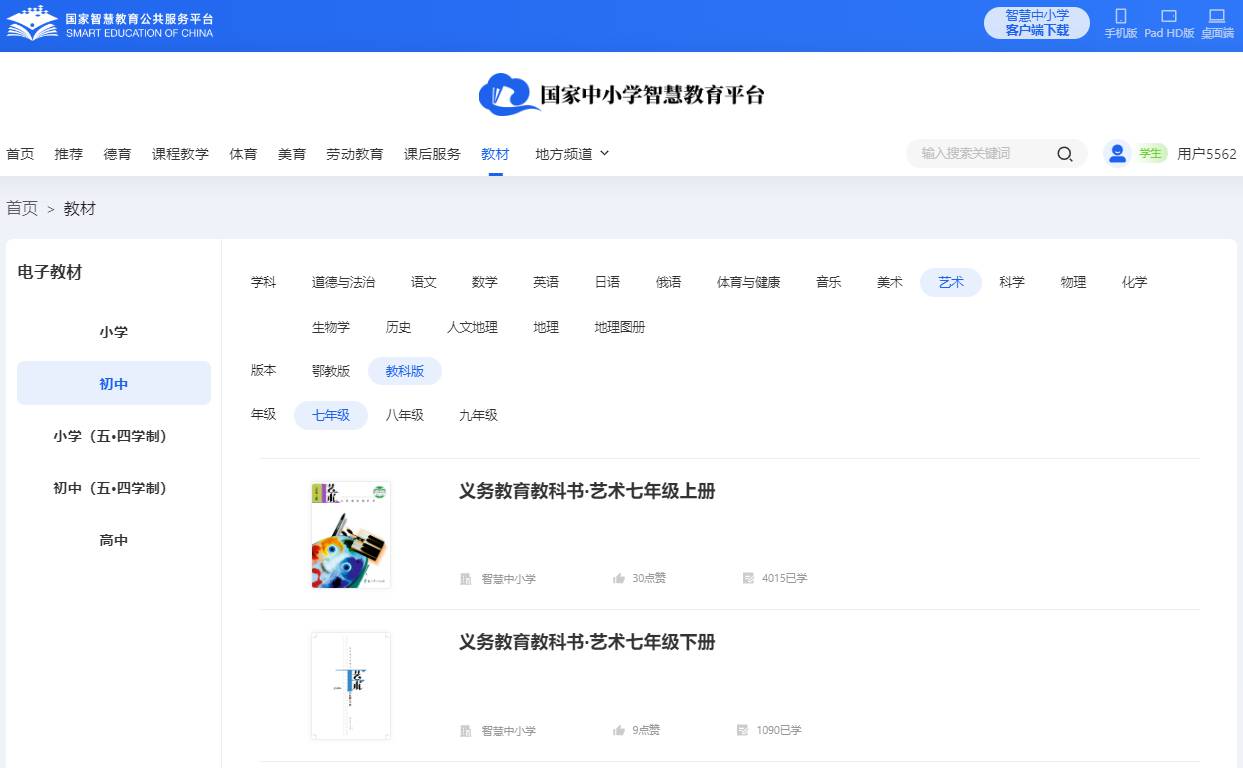Filter by subject 地理

(x=546, y=327)
